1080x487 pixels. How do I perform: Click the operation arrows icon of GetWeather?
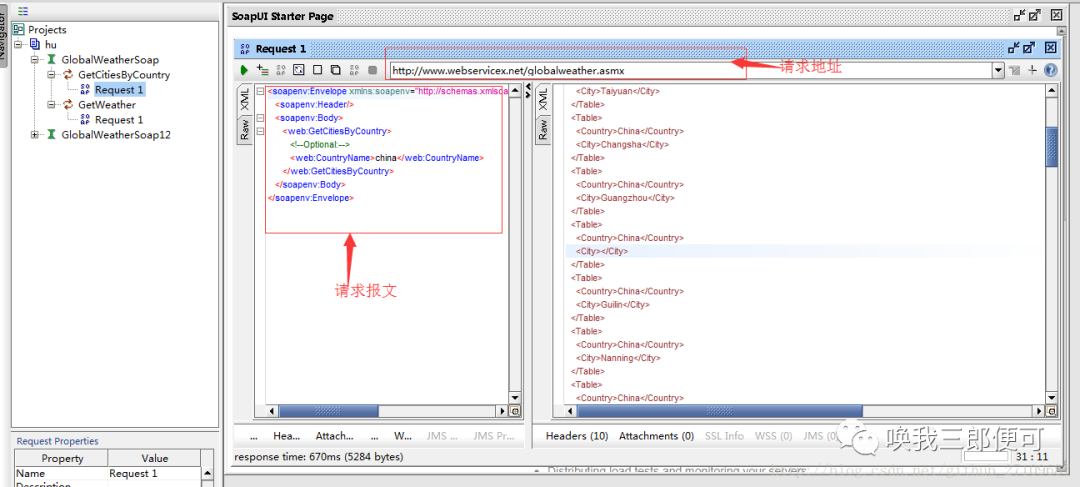coord(69,105)
